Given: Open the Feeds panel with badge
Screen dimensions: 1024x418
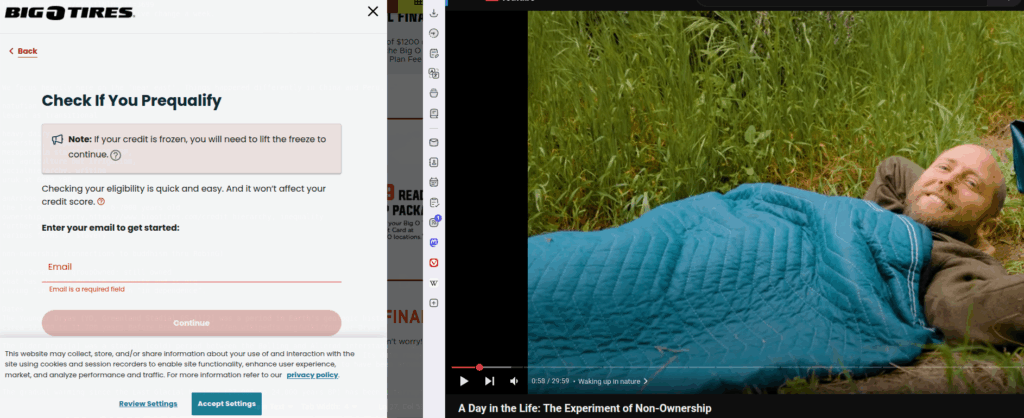Looking at the screenshot, I should point(434,222).
